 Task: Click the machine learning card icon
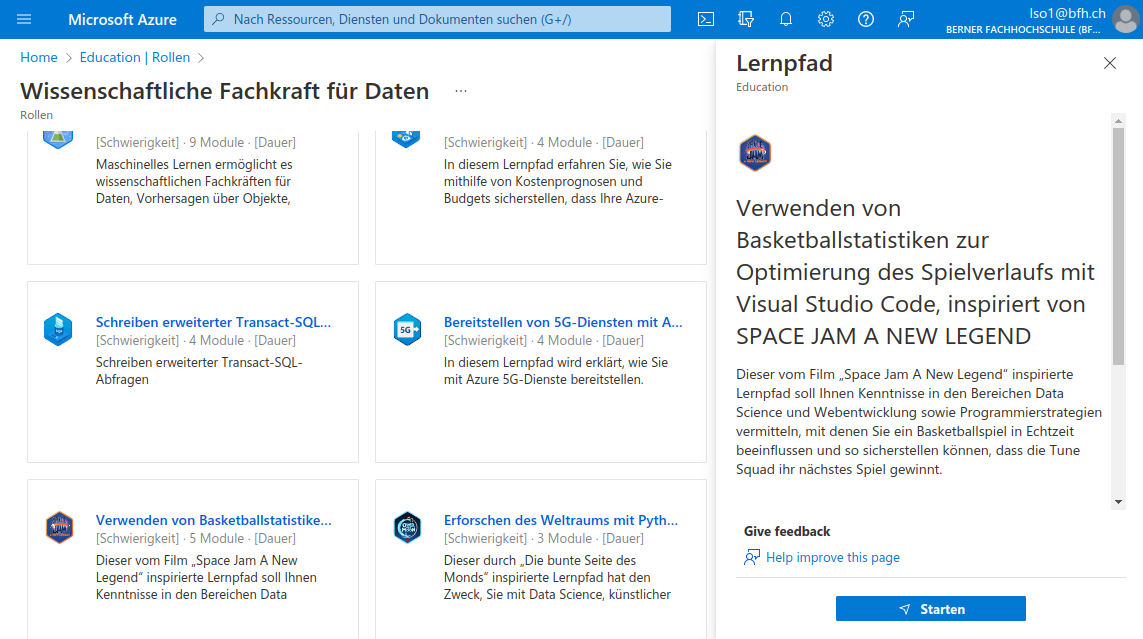(x=58, y=138)
